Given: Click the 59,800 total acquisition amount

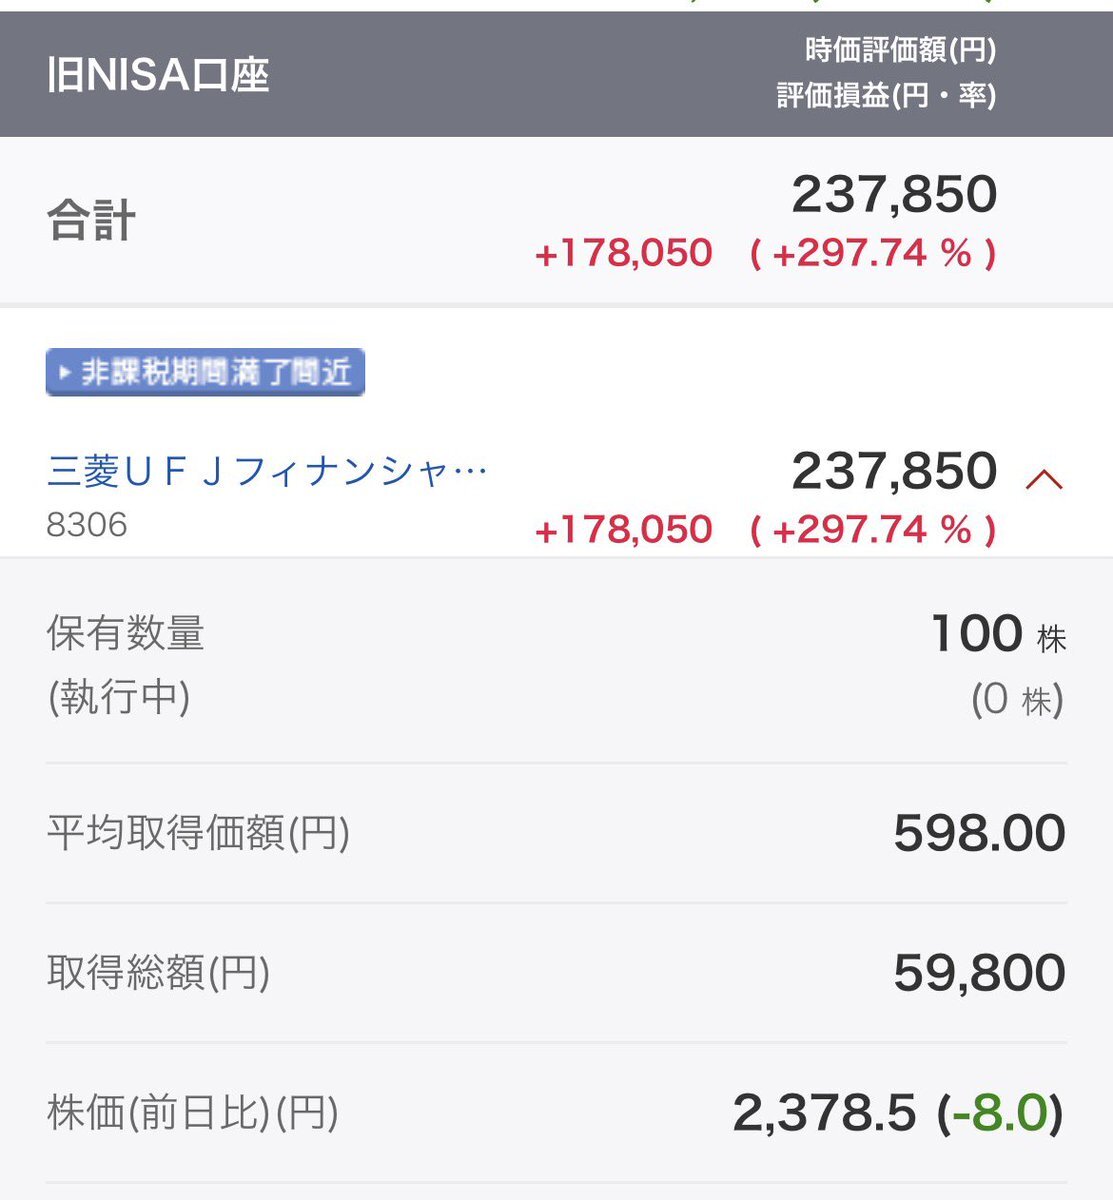Looking at the screenshot, I should pos(979,973).
